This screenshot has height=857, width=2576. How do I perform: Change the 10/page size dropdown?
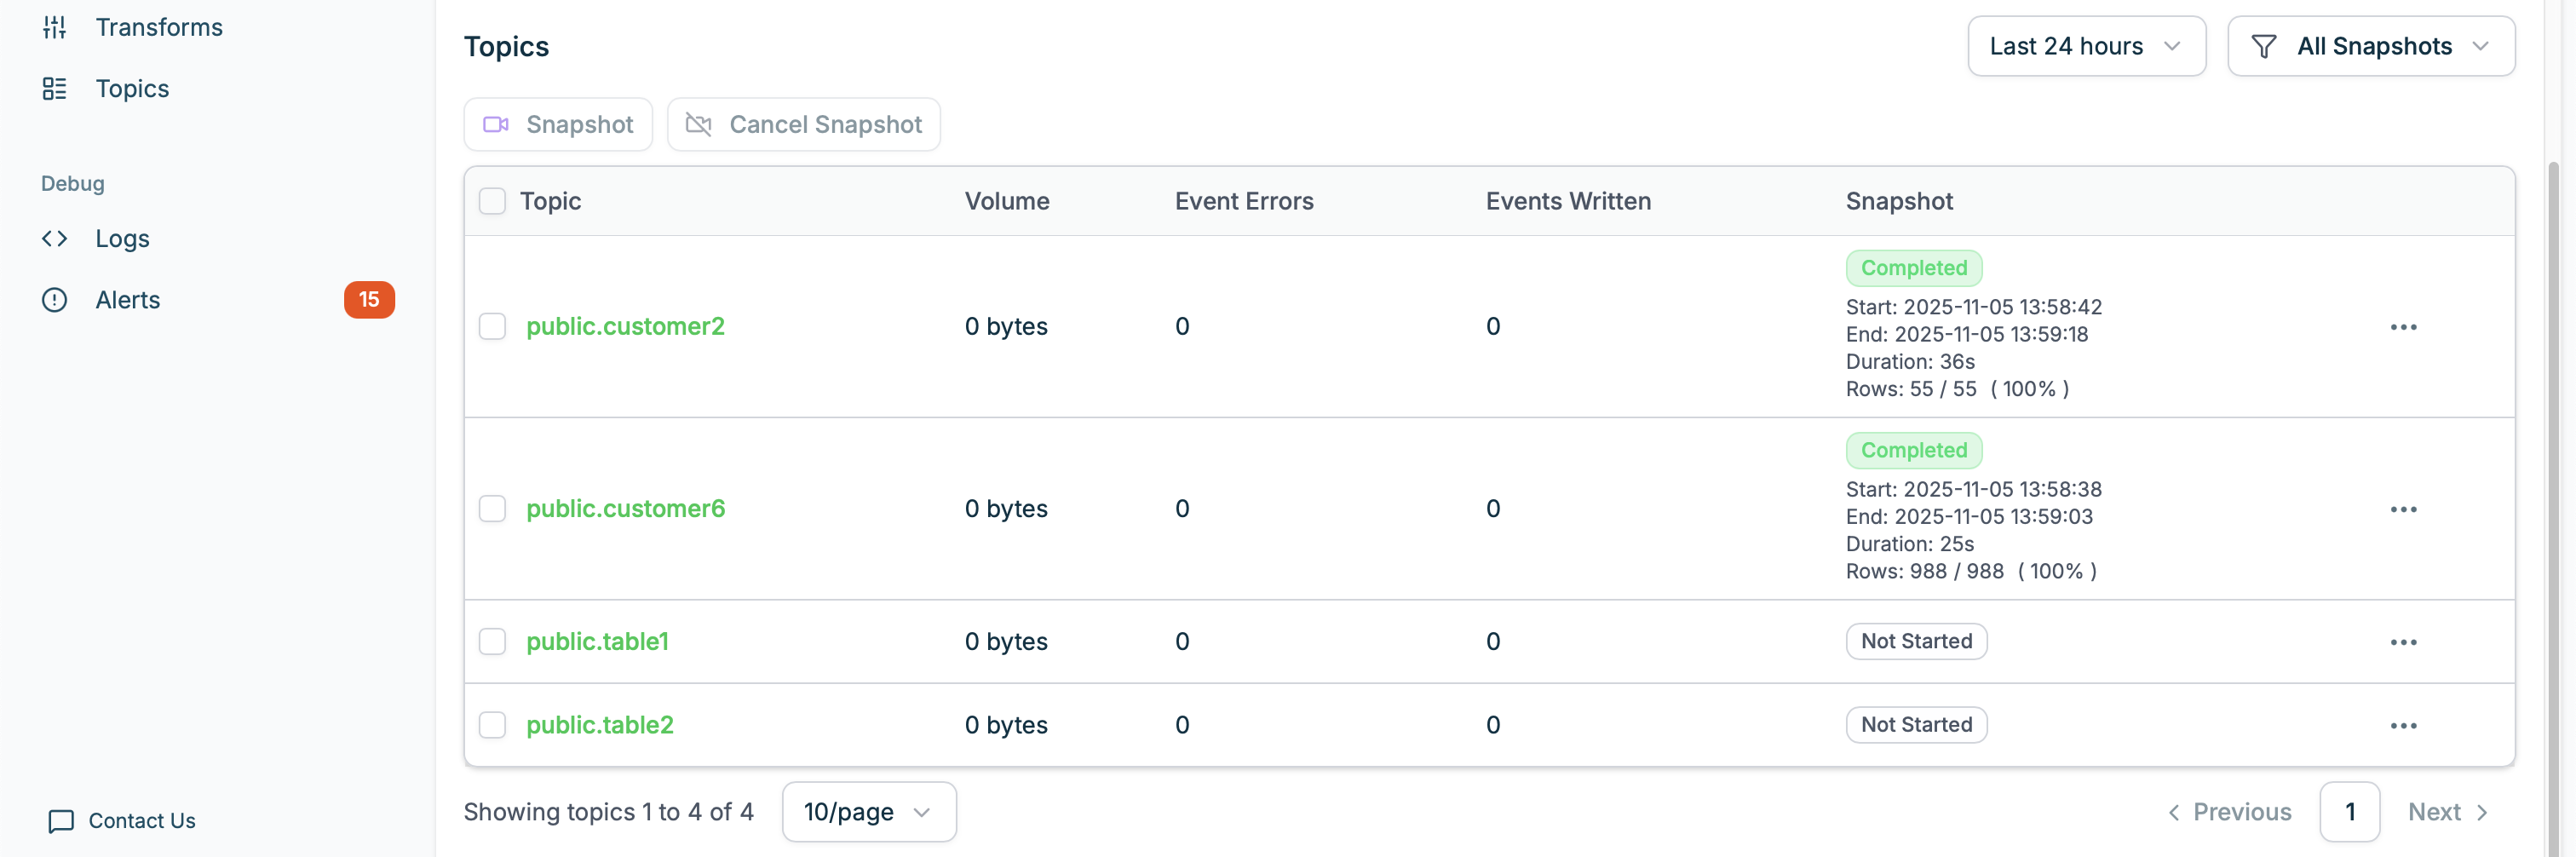click(x=868, y=812)
